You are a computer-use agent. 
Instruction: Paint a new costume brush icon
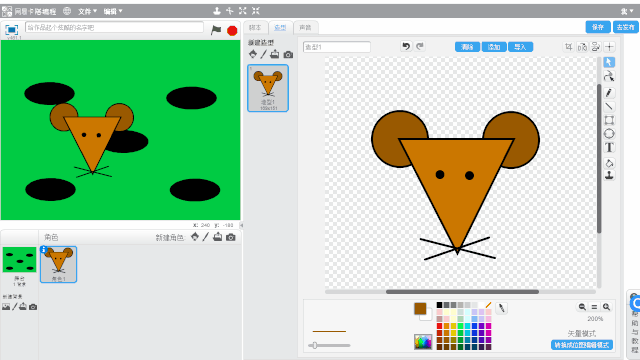(264, 54)
